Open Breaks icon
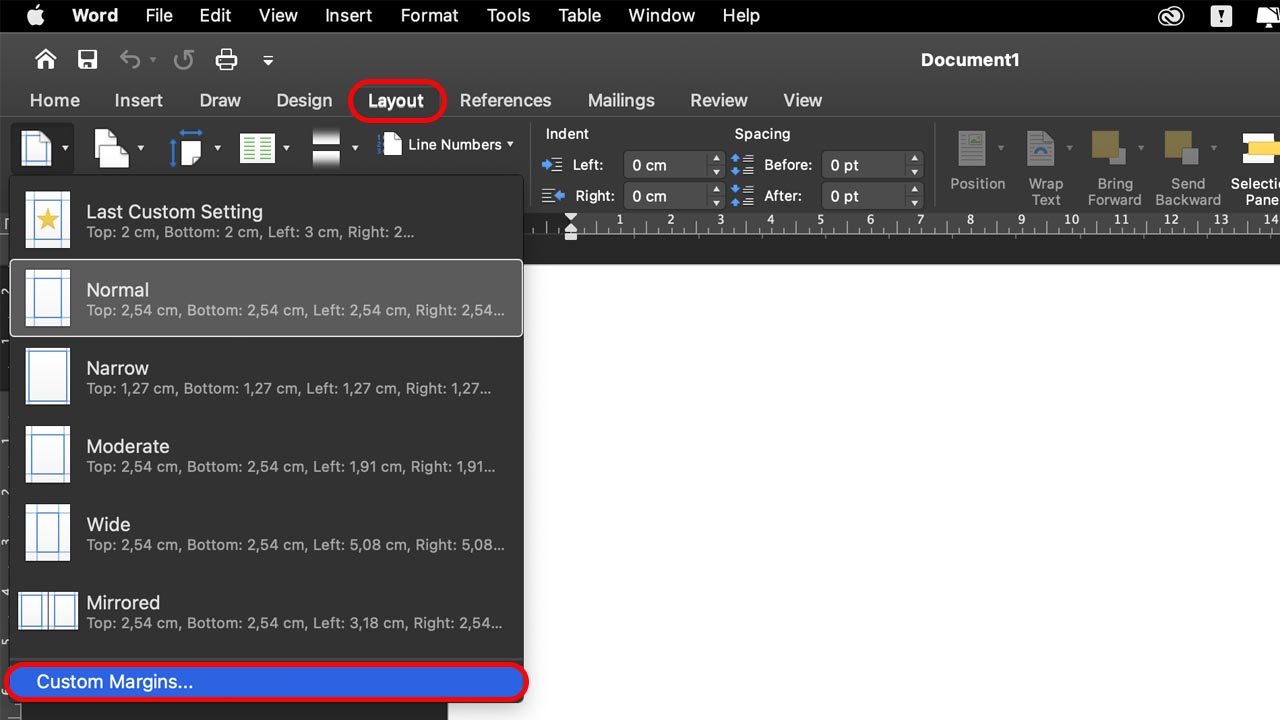 click(327, 148)
